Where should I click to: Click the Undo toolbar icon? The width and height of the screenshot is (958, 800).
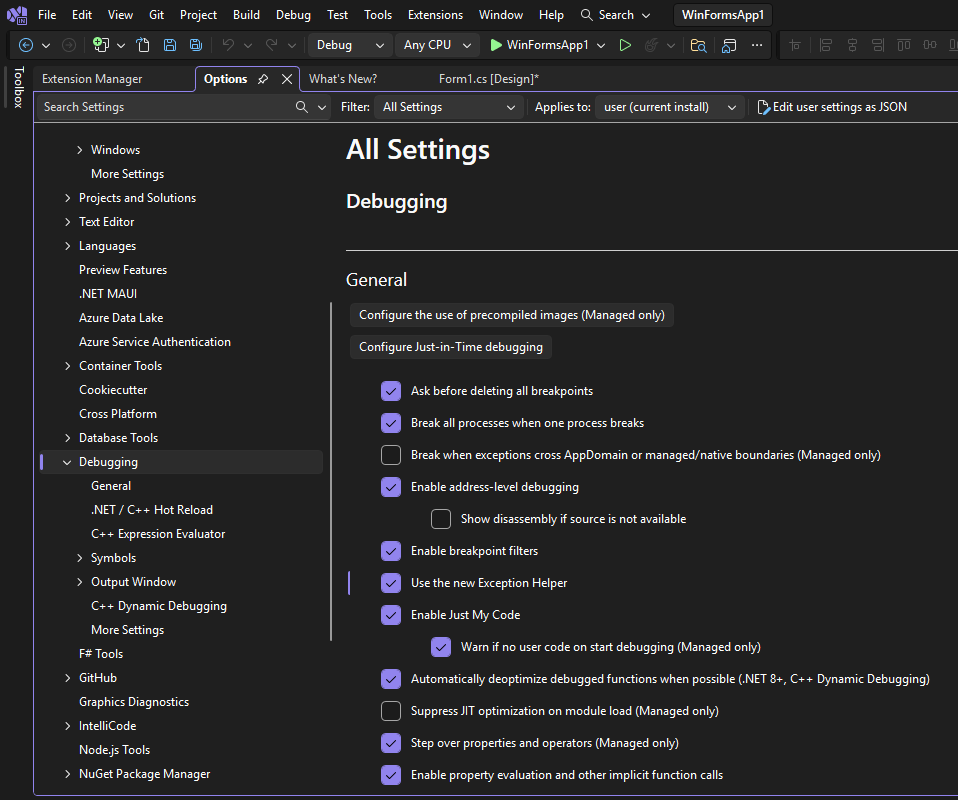[x=229, y=45]
